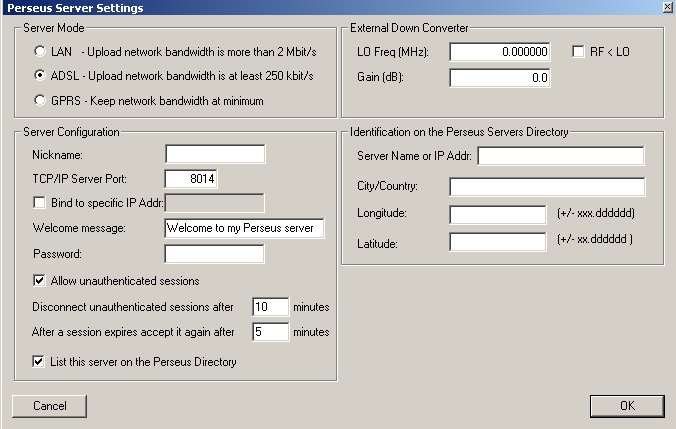This screenshot has width=676, height=429.
Task: Click the Longitude input field
Action: pyautogui.click(x=498, y=214)
